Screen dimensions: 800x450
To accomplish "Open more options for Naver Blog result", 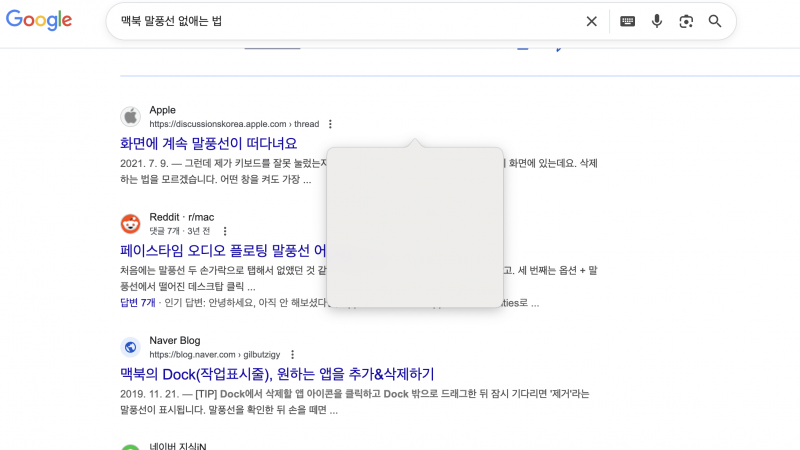I will (x=292, y=355).
